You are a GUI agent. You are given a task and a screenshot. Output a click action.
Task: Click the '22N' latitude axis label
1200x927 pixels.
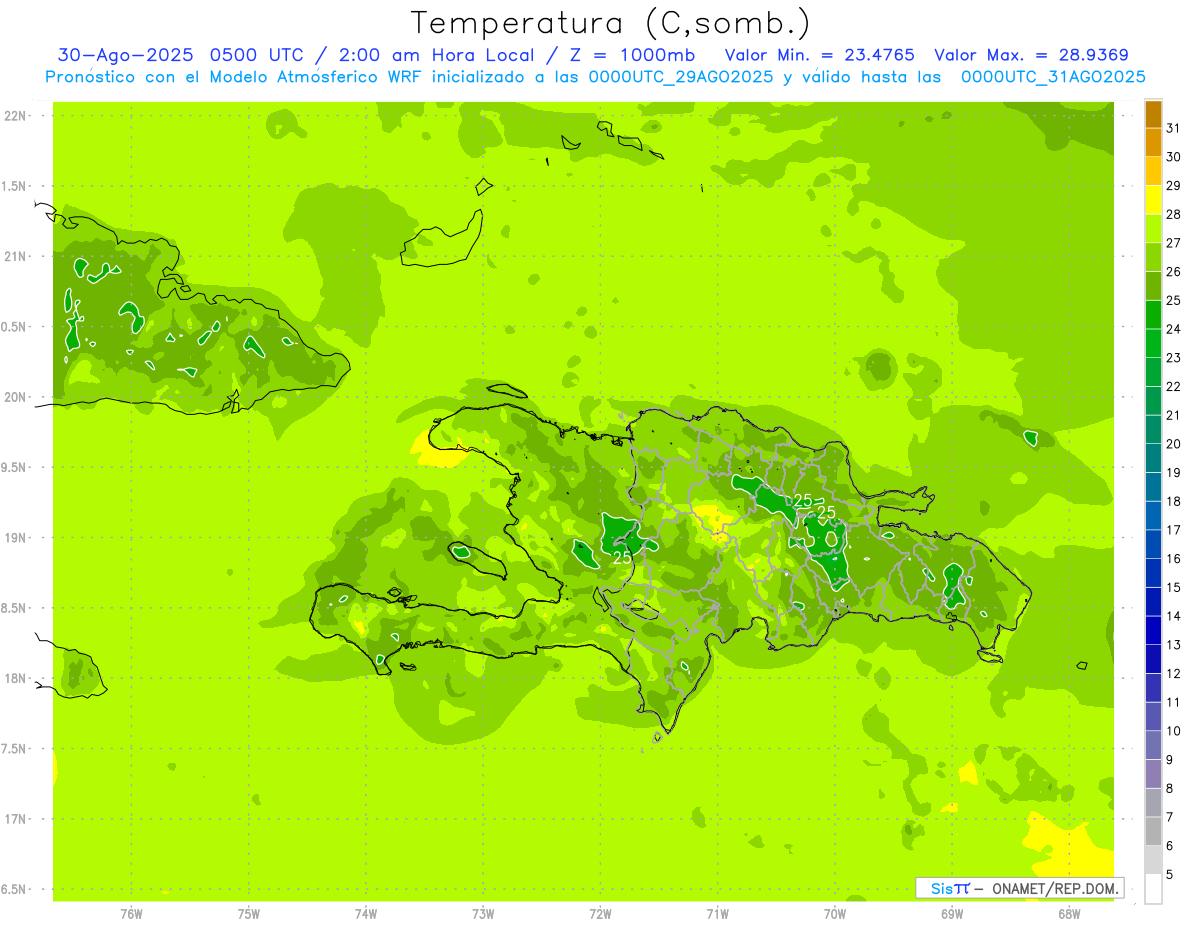pyautogui.click(x=16, y=116)
